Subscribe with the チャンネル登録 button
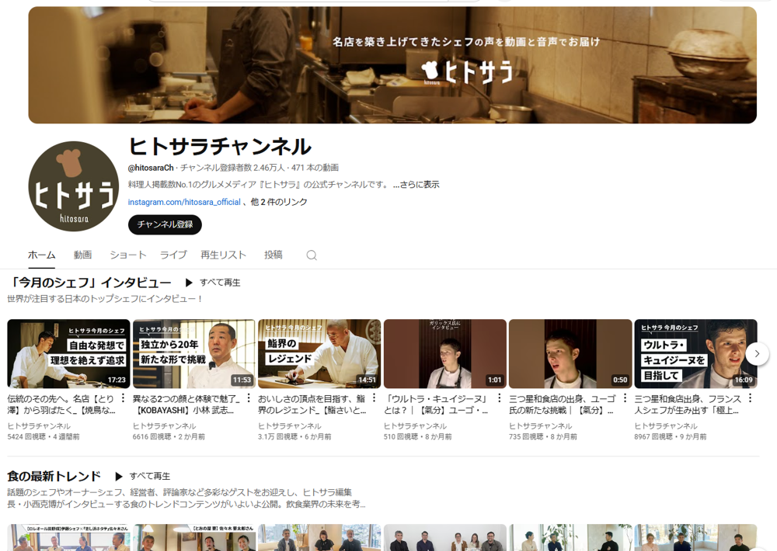Screen dimensions: 777x551 pyautogui.click(x=165, y=224)
